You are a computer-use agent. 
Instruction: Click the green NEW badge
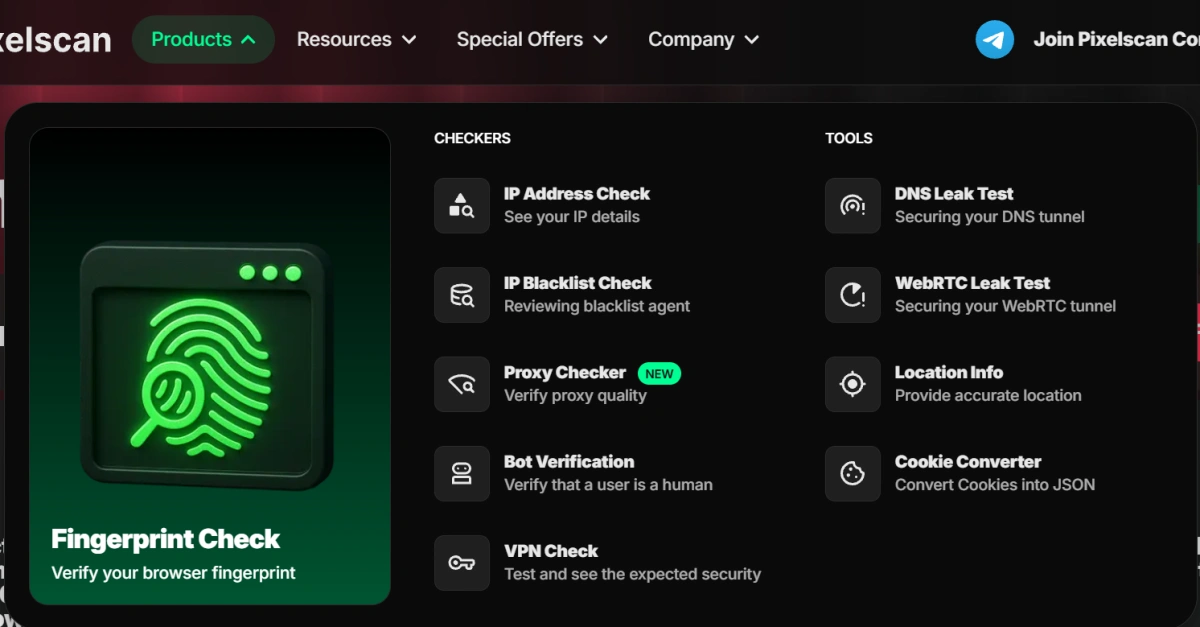point(659,373)
